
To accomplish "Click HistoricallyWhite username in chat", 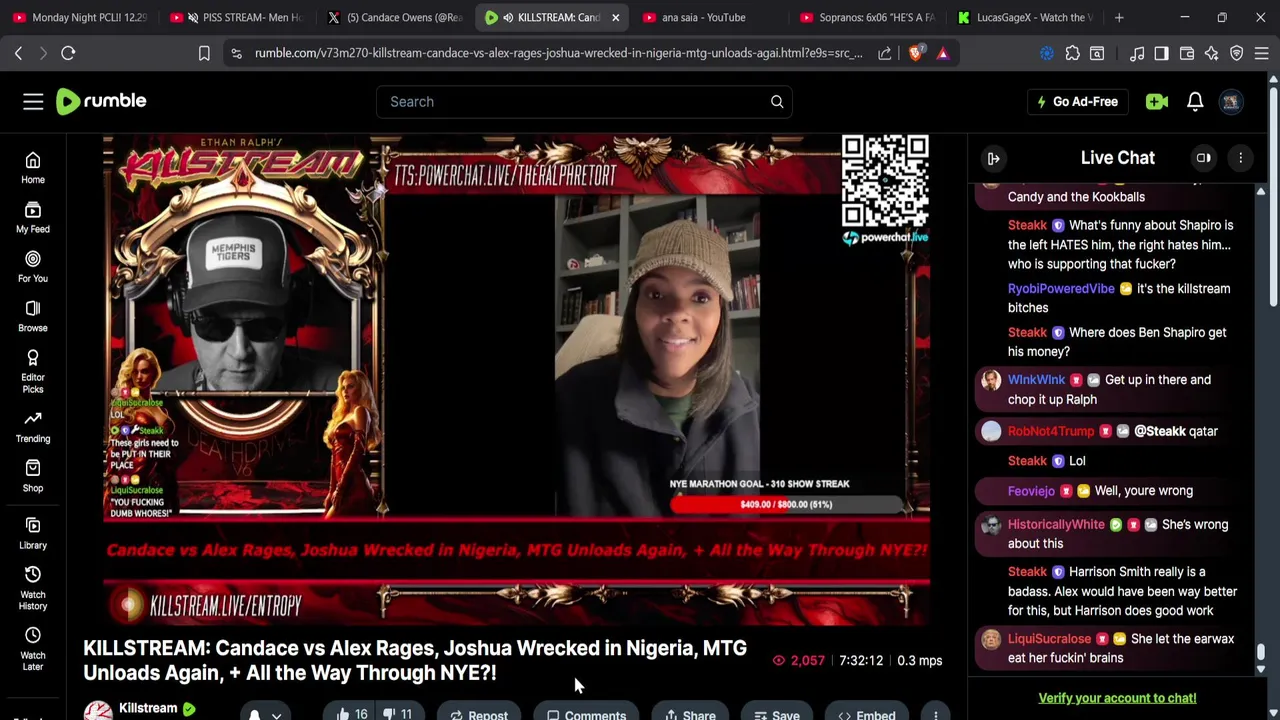I will pos(1056,525).
